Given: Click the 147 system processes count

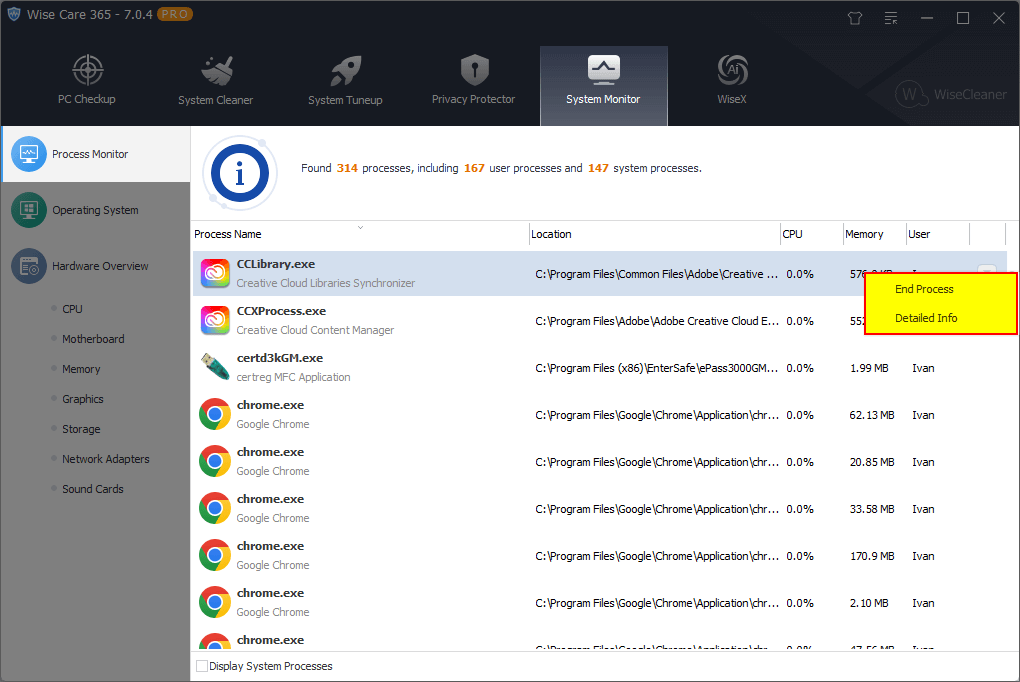Looking at the screenshot, I should tap(598, 168).
